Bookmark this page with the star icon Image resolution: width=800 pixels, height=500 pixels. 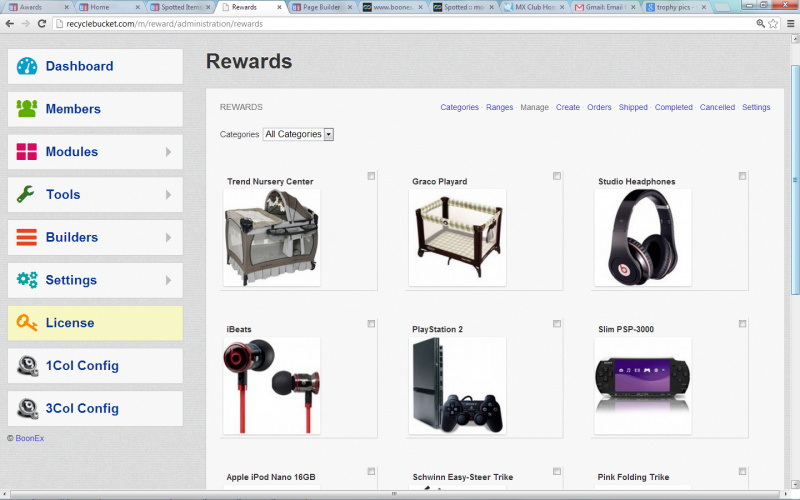pos(773,23)
